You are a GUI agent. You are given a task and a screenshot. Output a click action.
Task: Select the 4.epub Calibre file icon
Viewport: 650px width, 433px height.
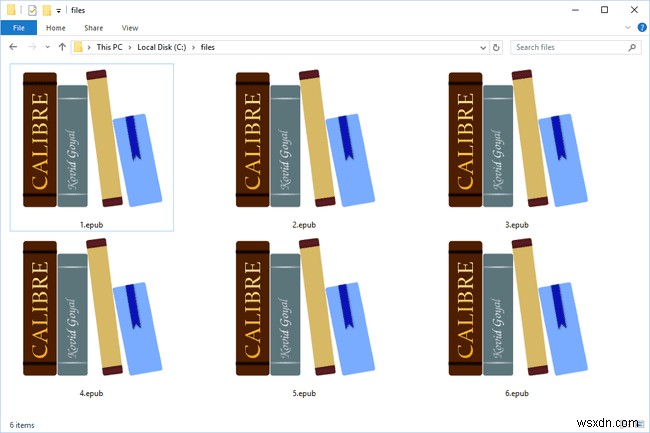click(92, 307)
